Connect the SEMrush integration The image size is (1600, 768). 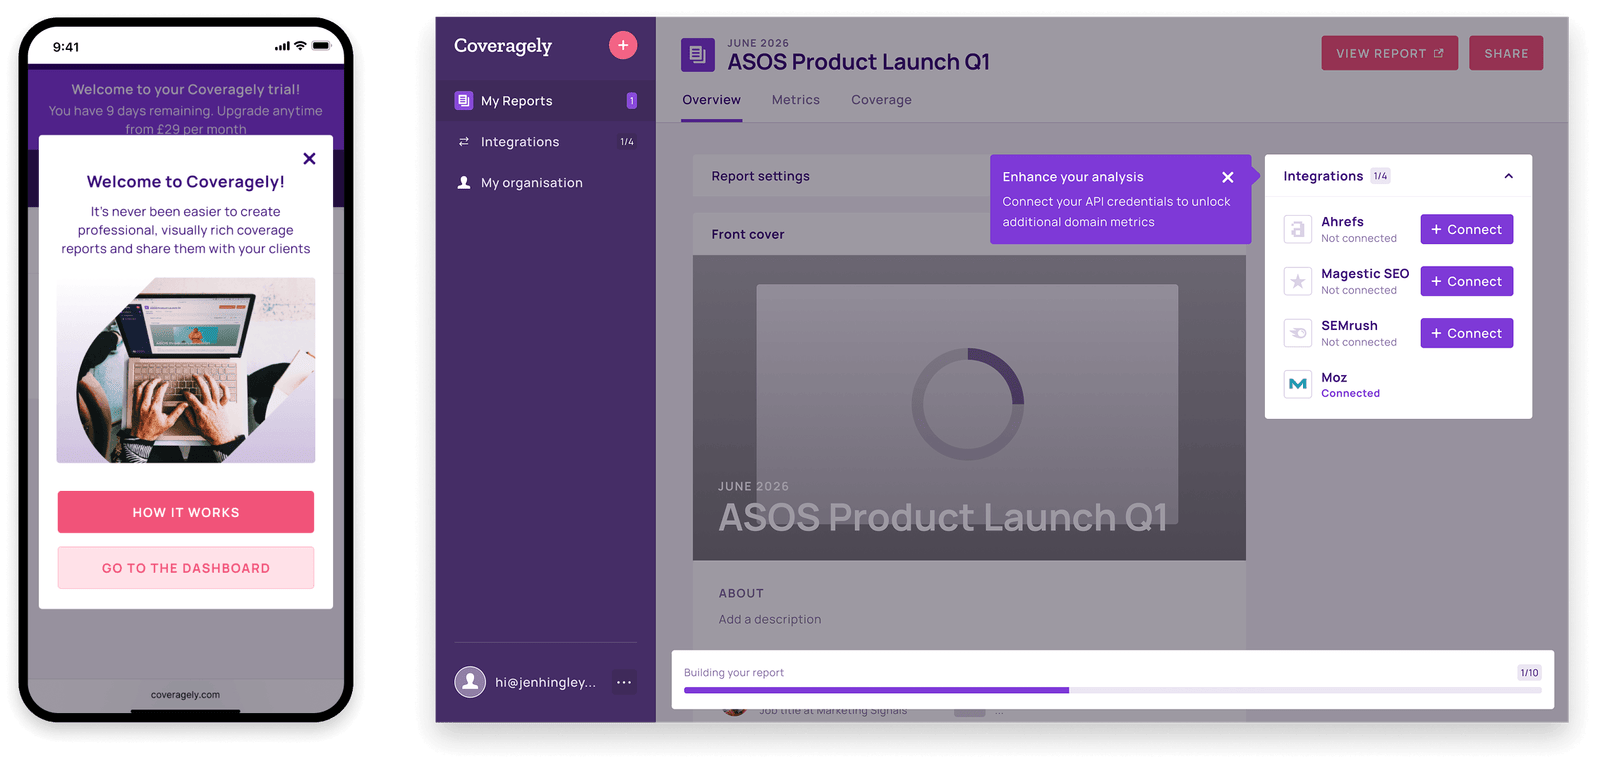tap(1466, 333)
